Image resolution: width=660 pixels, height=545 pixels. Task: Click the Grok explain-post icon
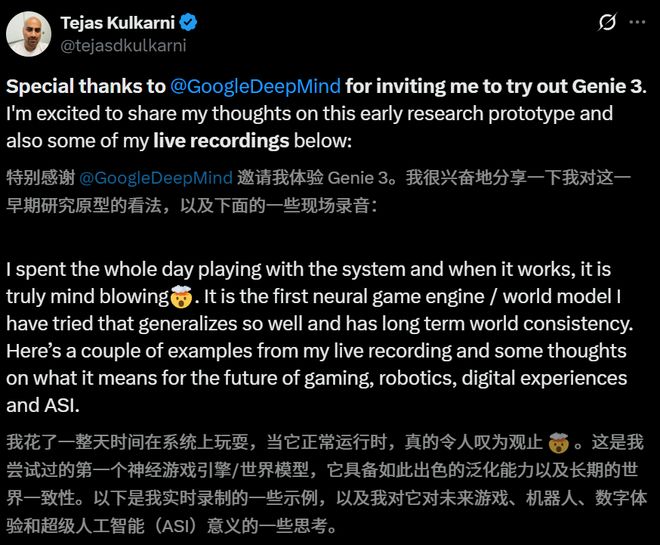pyautogui.click(x=606, y=23)
